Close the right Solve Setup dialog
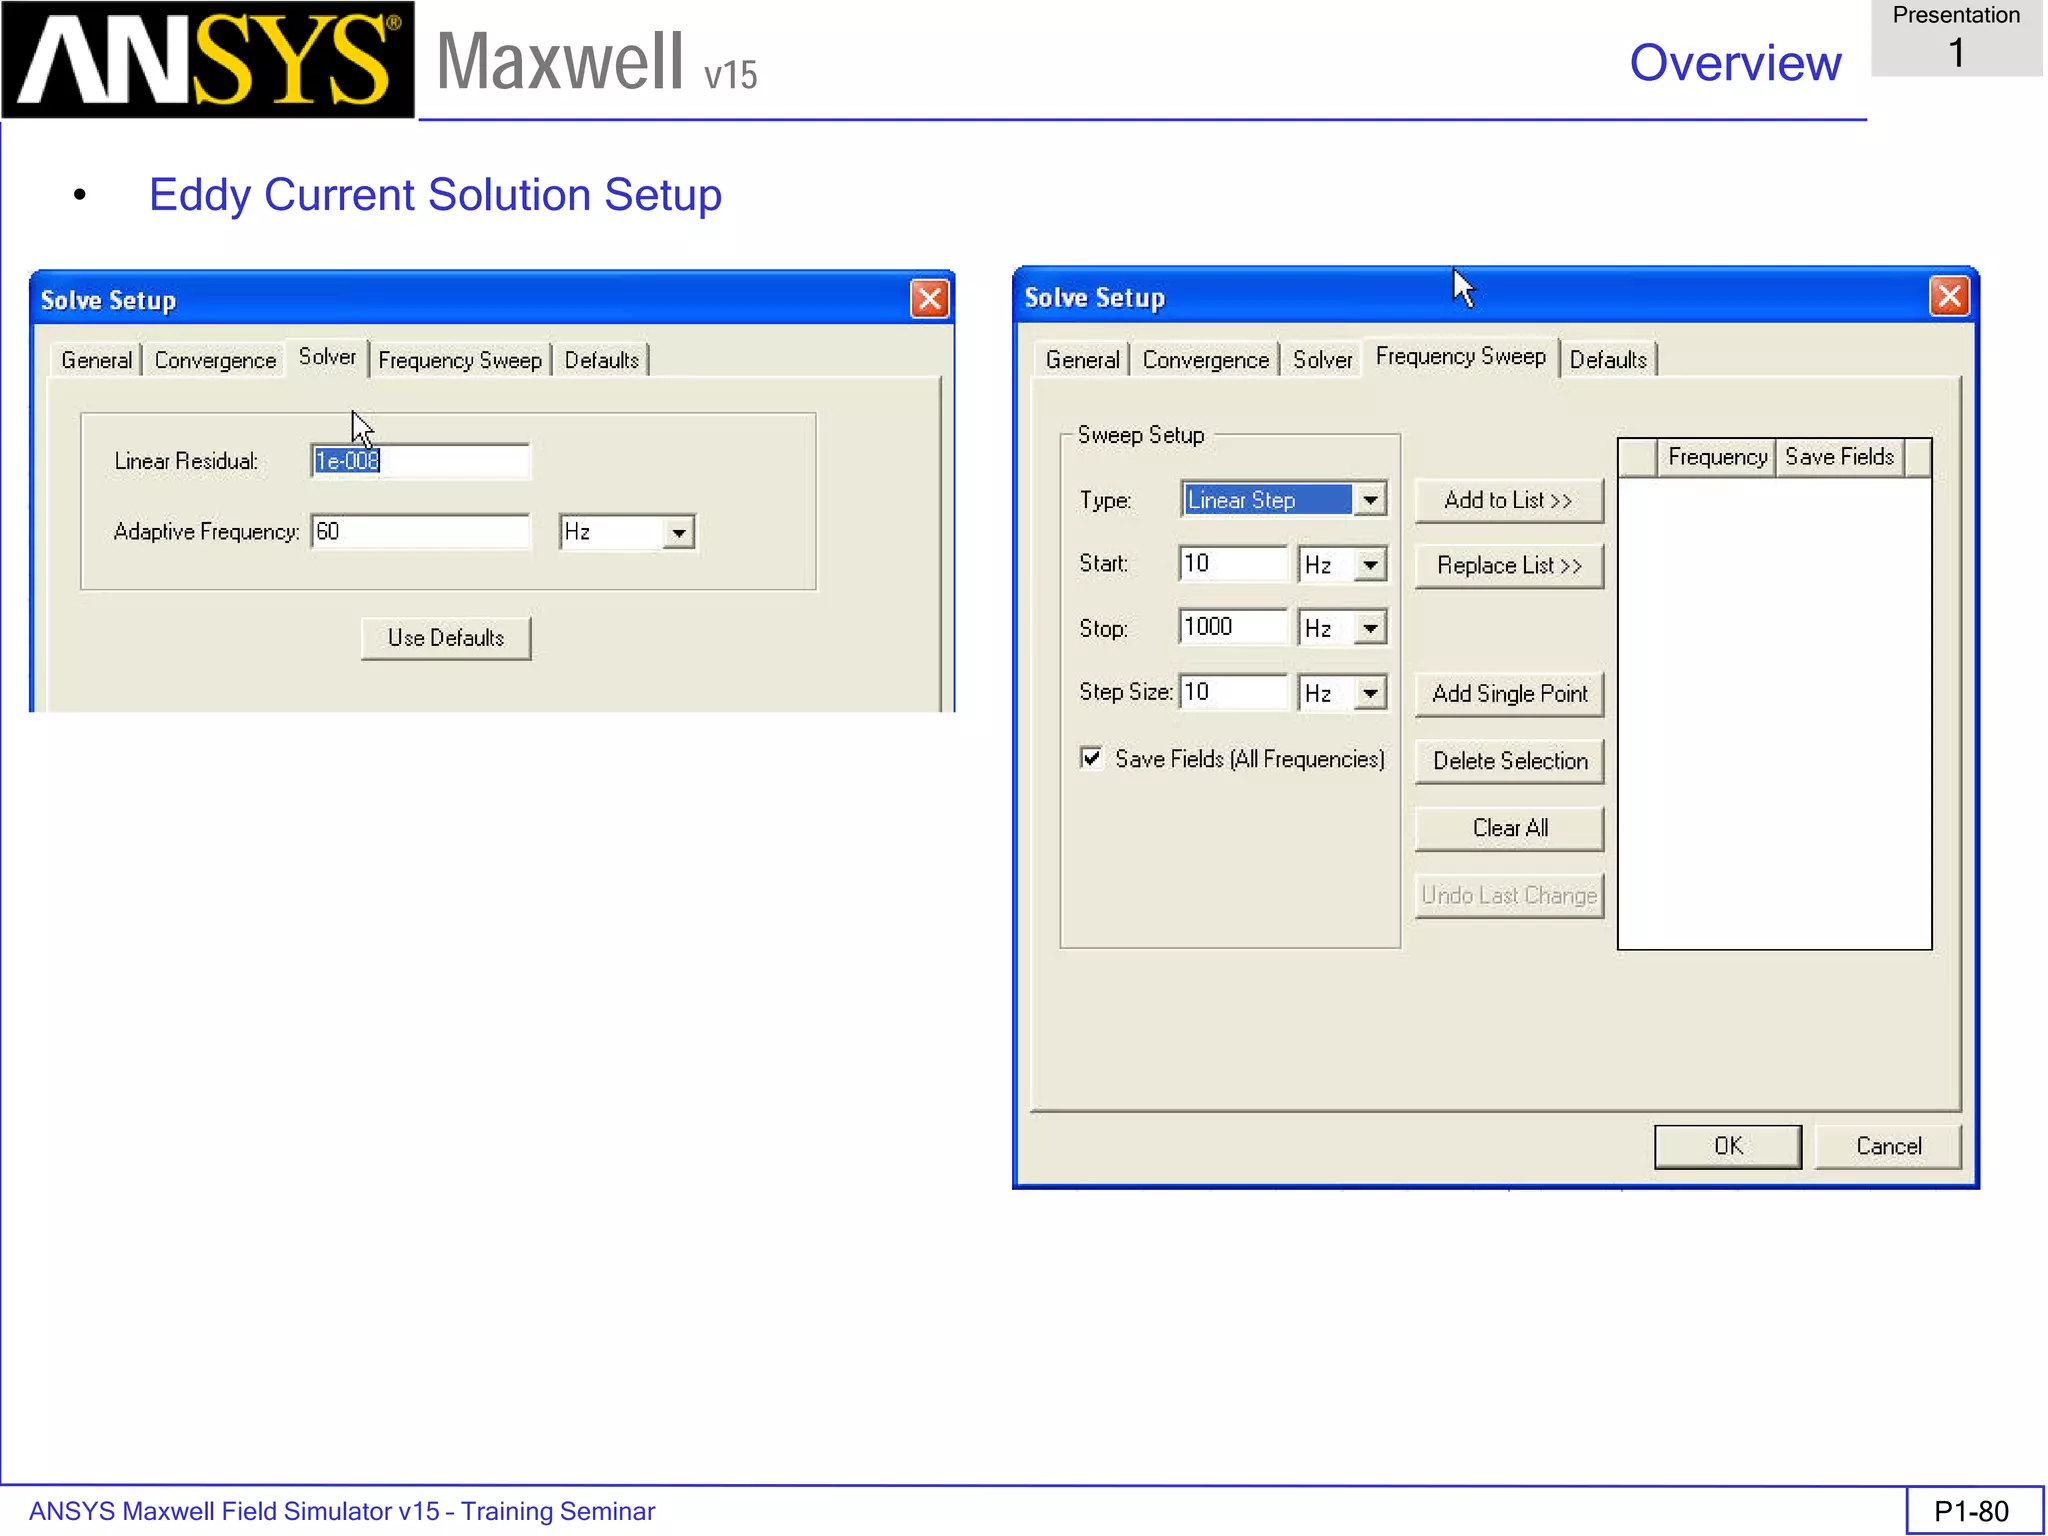The height and width of the screenshot is (1536, 2048). pyautogui.click(x=1949, y=296)
